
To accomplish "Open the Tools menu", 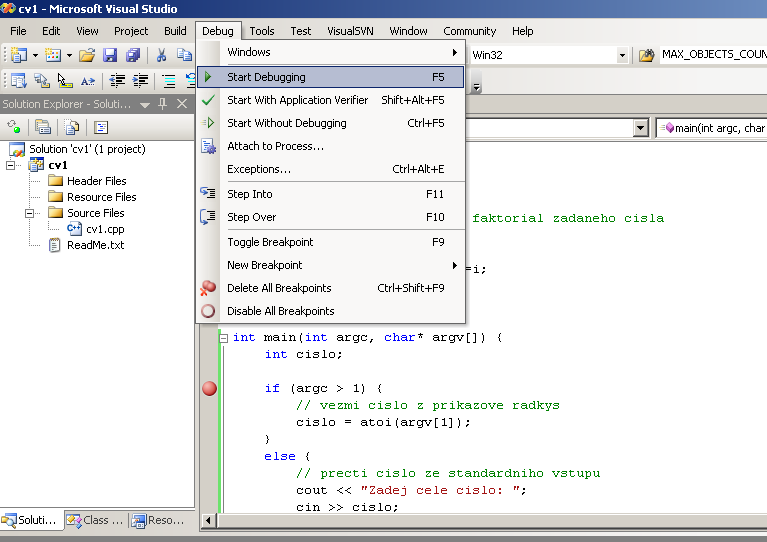I will 262,31.
